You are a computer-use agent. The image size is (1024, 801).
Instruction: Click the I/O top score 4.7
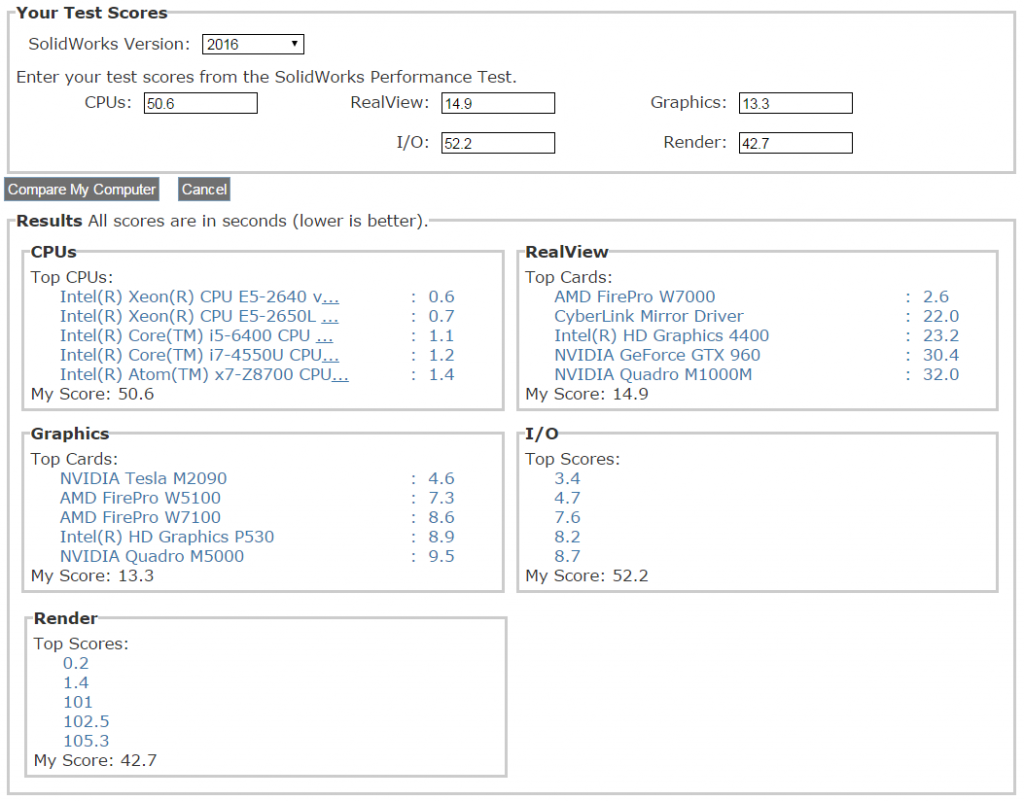(568, 498)
